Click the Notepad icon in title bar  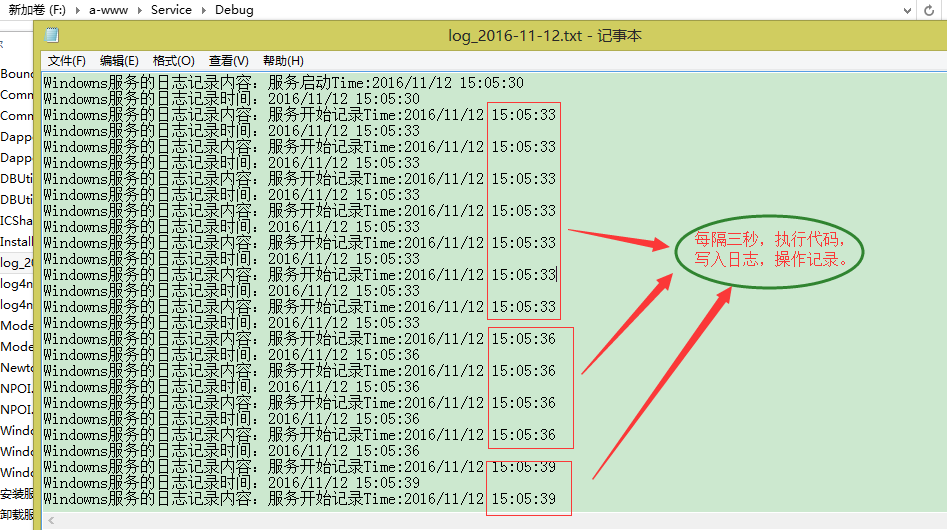click(x=52, y=36)
